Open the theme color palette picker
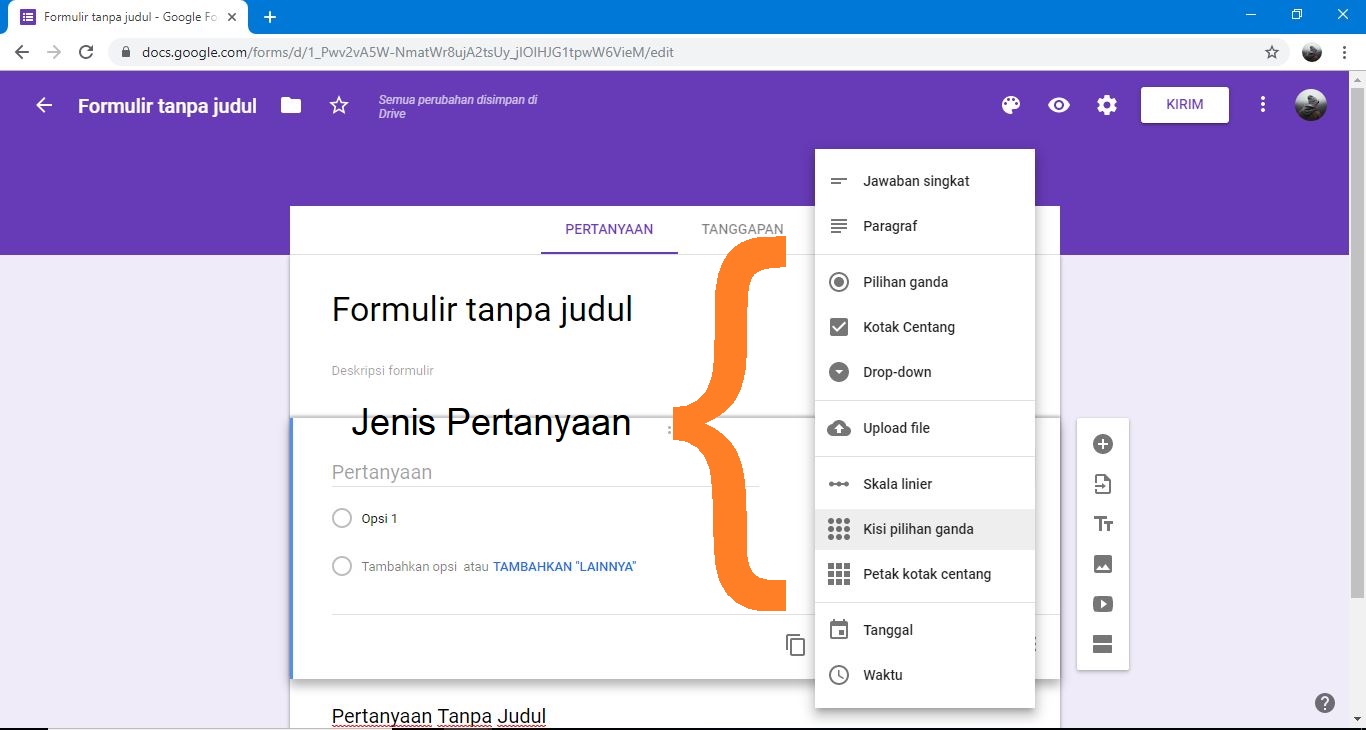Image resolution: width=1366 pixels, height=730 pixels. click(1010, 104)
